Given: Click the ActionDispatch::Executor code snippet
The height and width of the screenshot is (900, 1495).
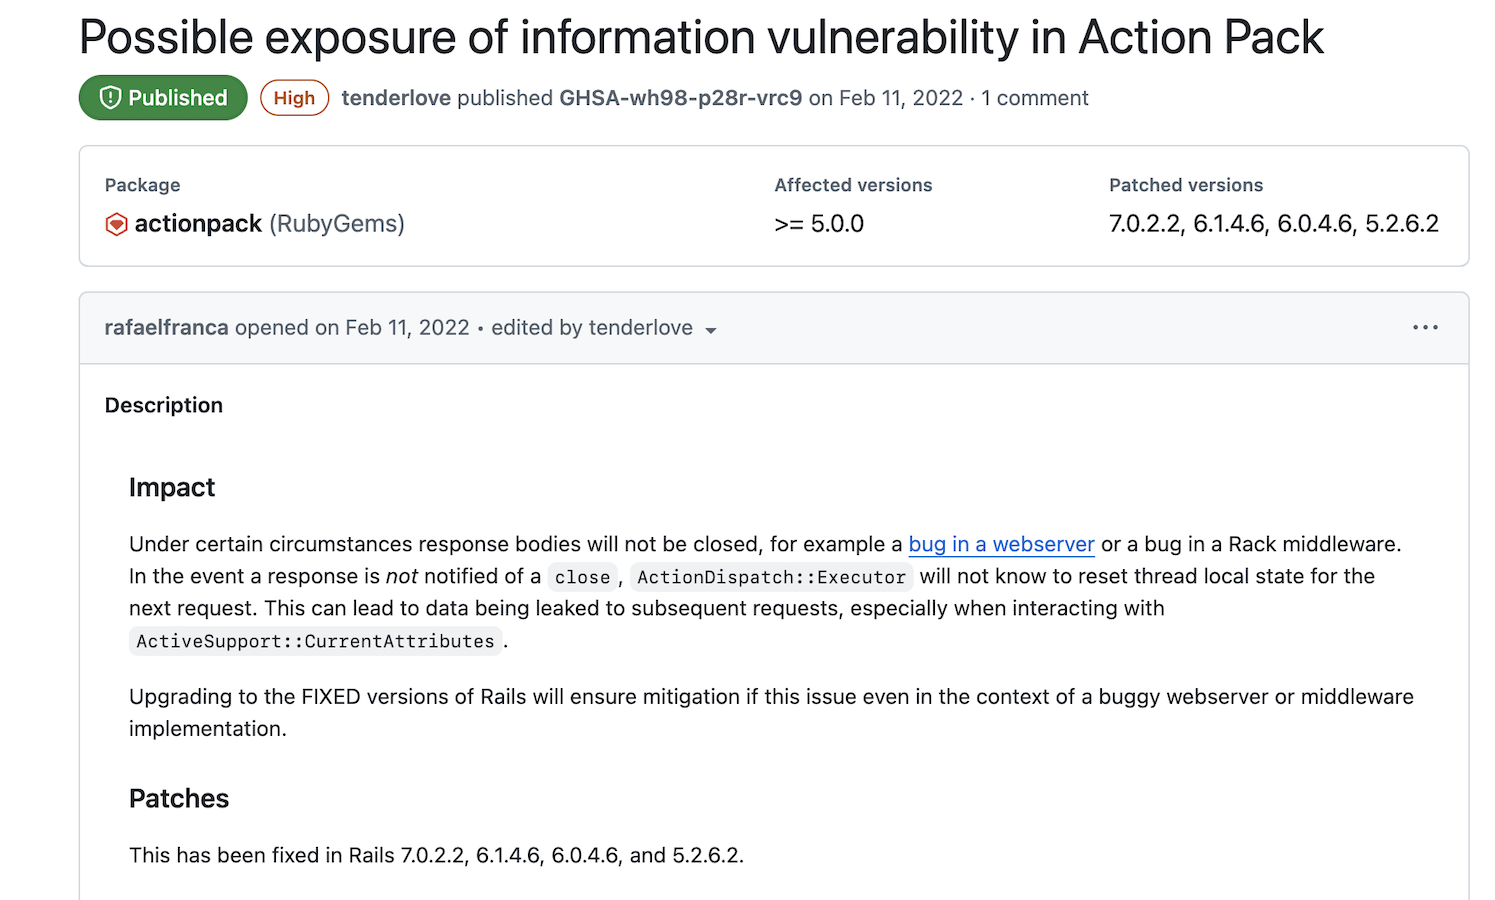Looking at the screenshot, I should pos(771,577).
